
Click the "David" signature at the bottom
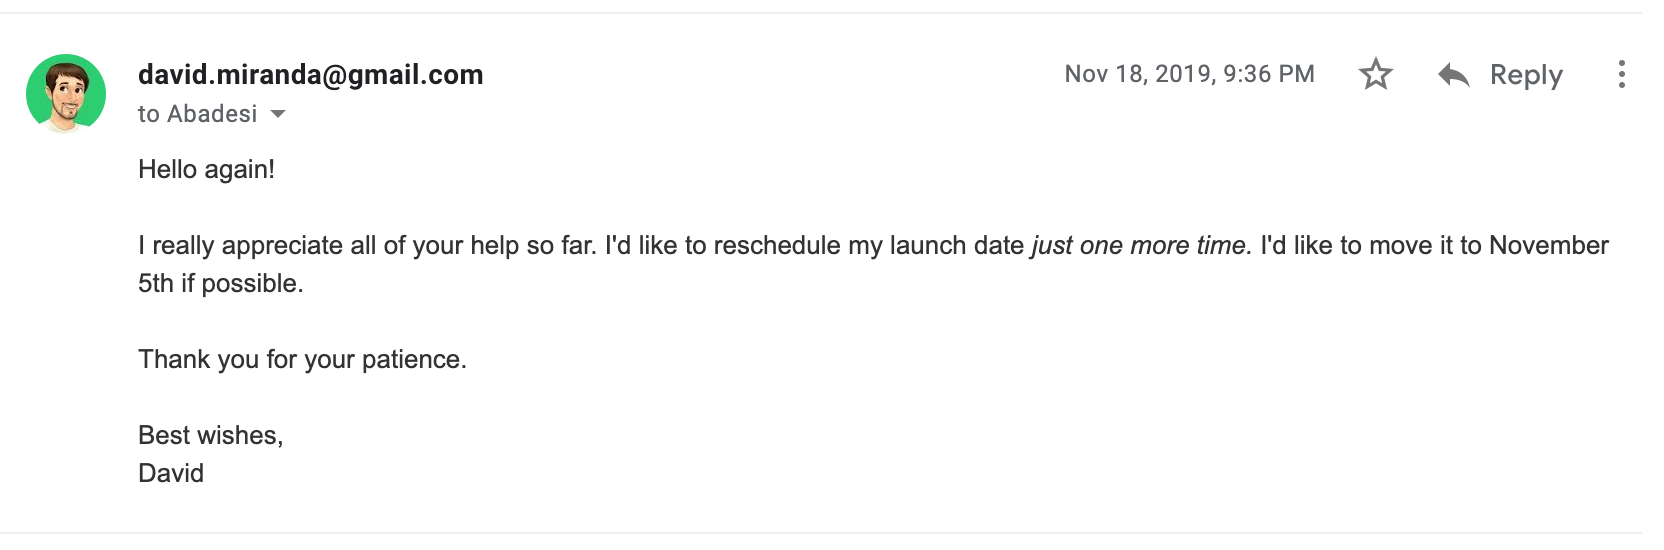click(x=171, y=473)
